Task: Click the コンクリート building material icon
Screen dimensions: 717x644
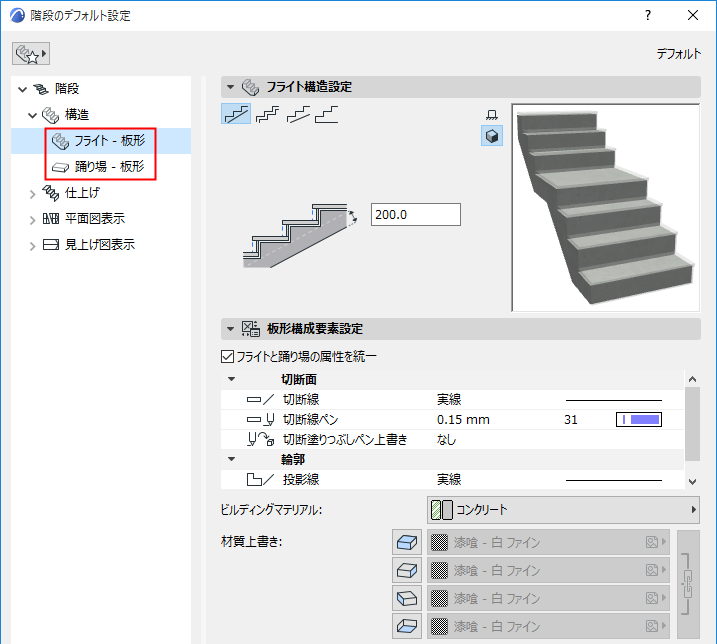Action: 442,510
